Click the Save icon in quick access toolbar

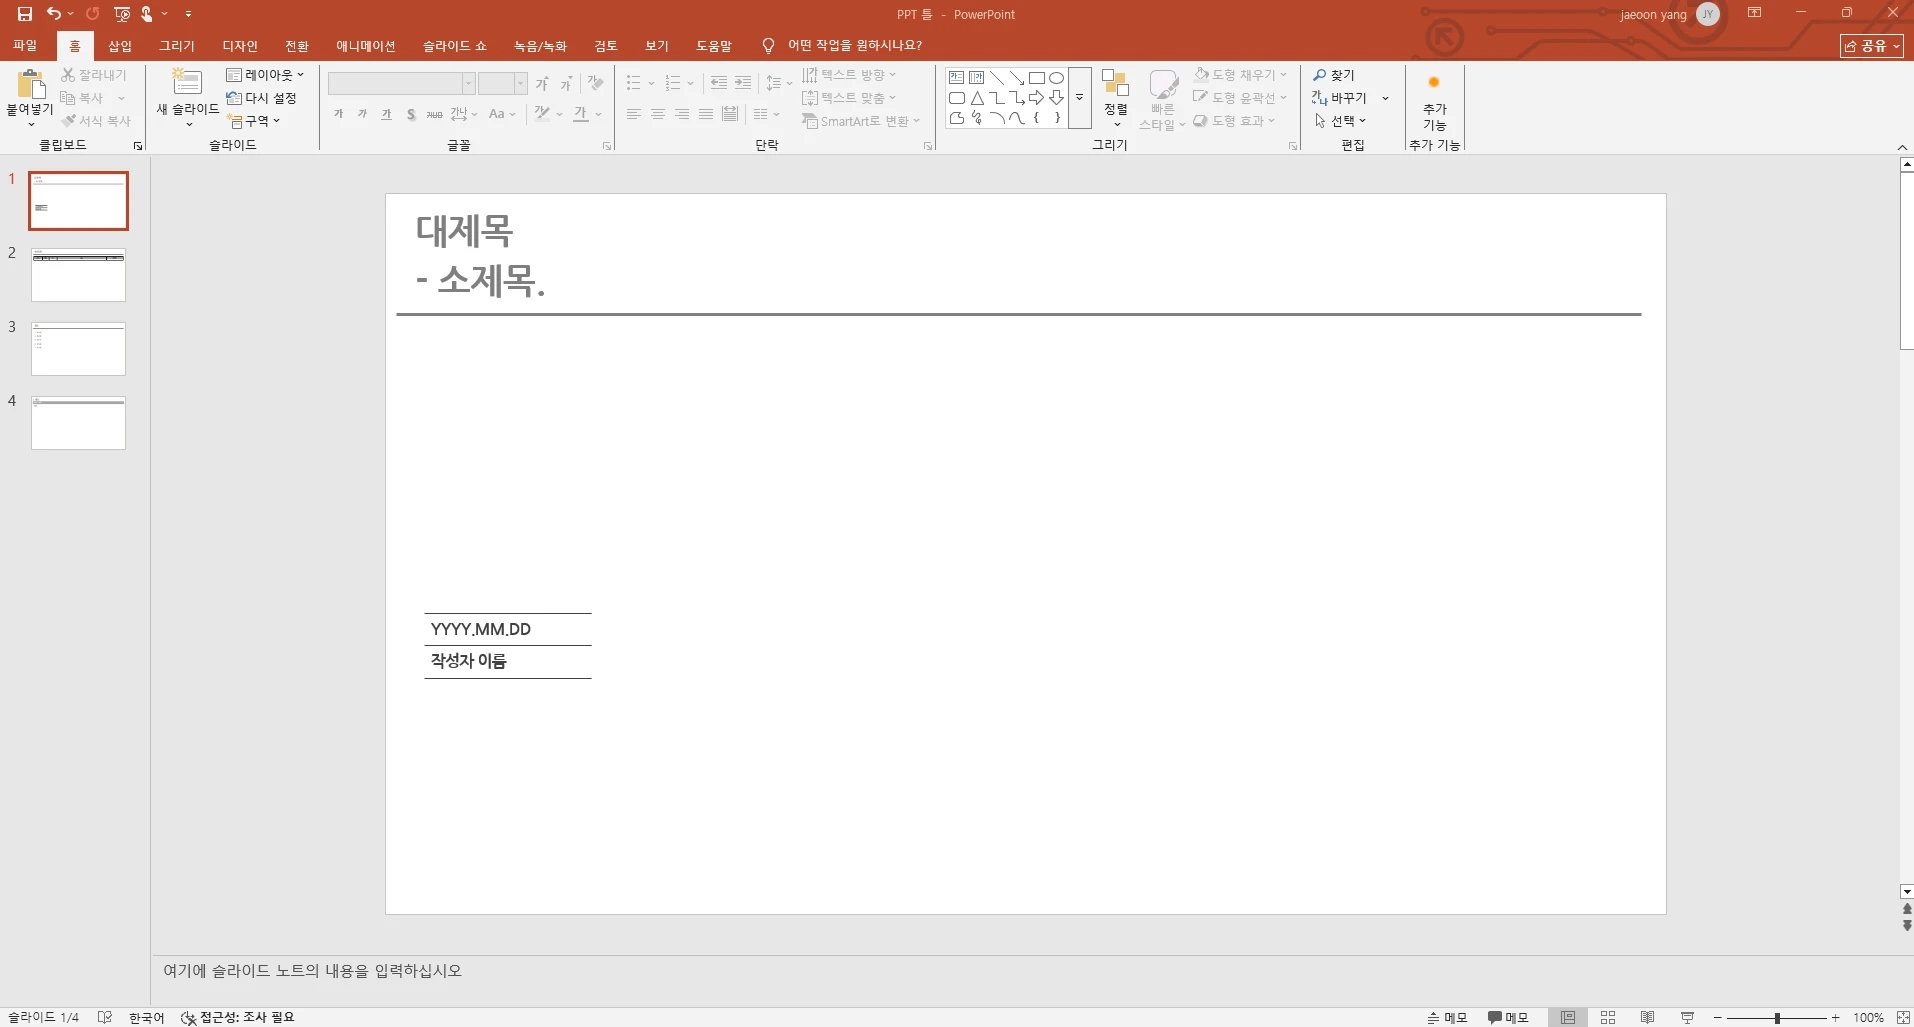click(x=25, y=14)
